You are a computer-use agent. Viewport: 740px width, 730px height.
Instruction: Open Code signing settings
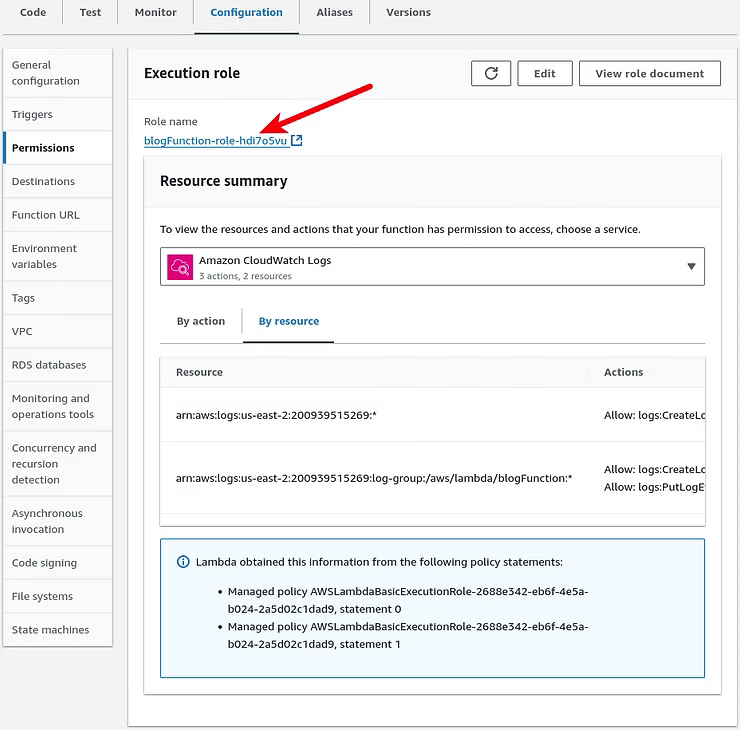(x=58, y=562)
